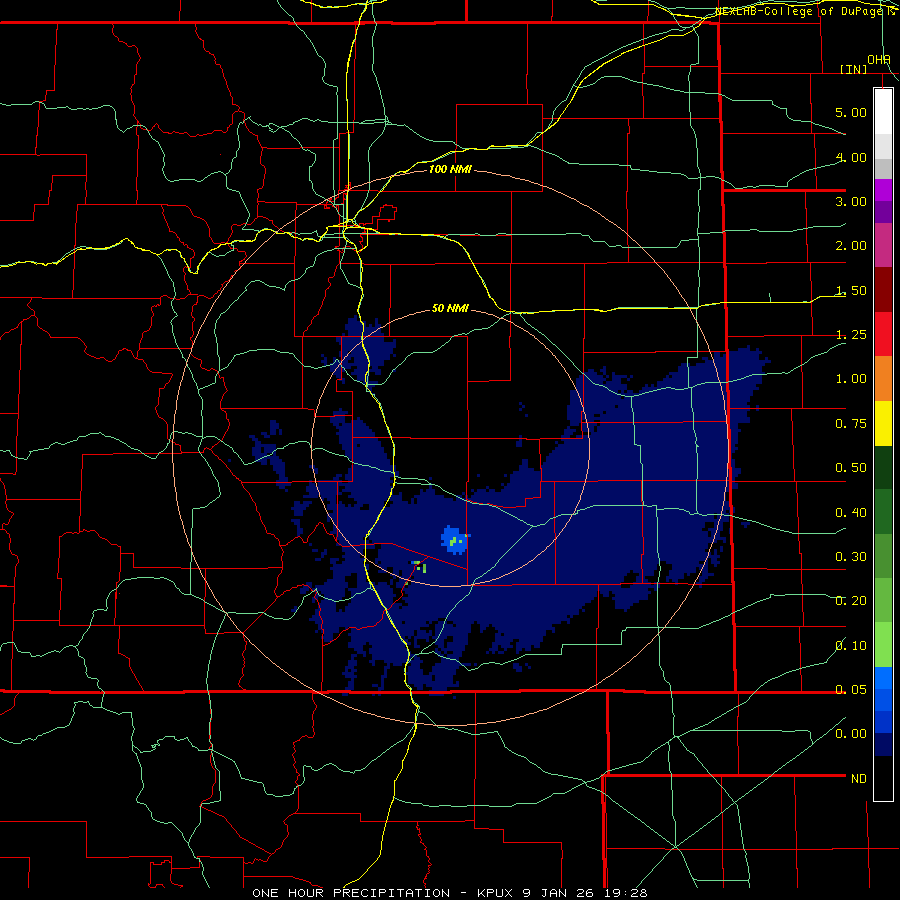Click the 100 NMI range ring label
Image resolution: width=900 pixels, height=900 pixels.
[x=450, y=169]
